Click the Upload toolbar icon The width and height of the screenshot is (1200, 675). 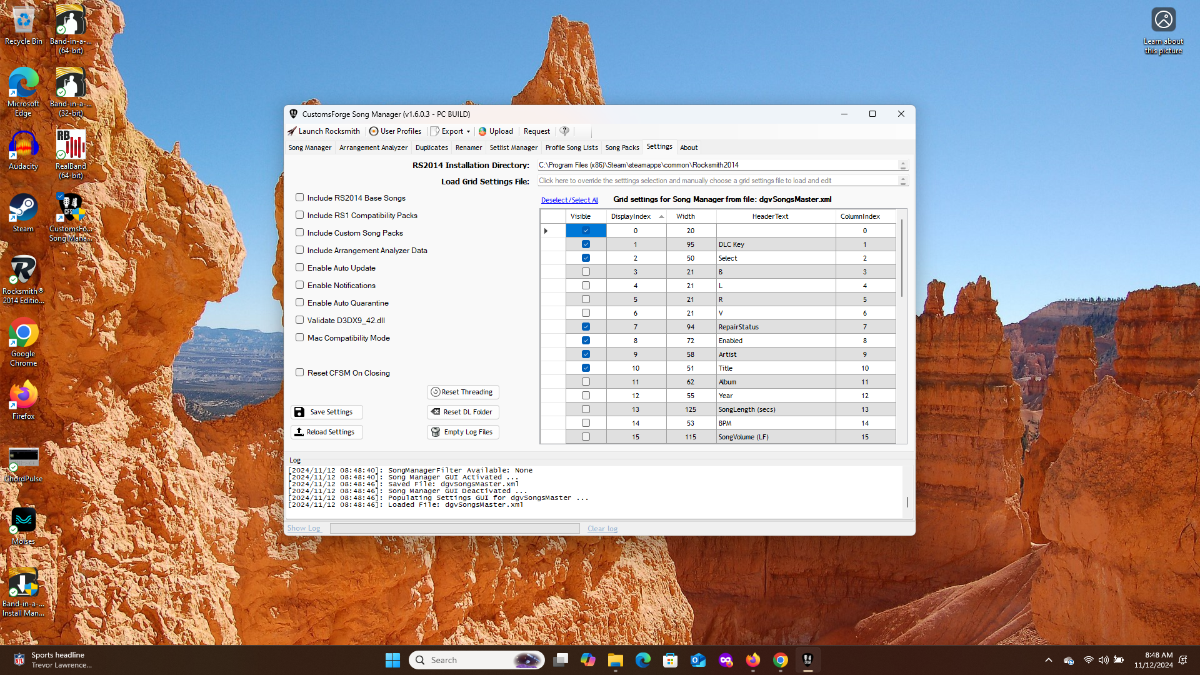click(483, 131)
